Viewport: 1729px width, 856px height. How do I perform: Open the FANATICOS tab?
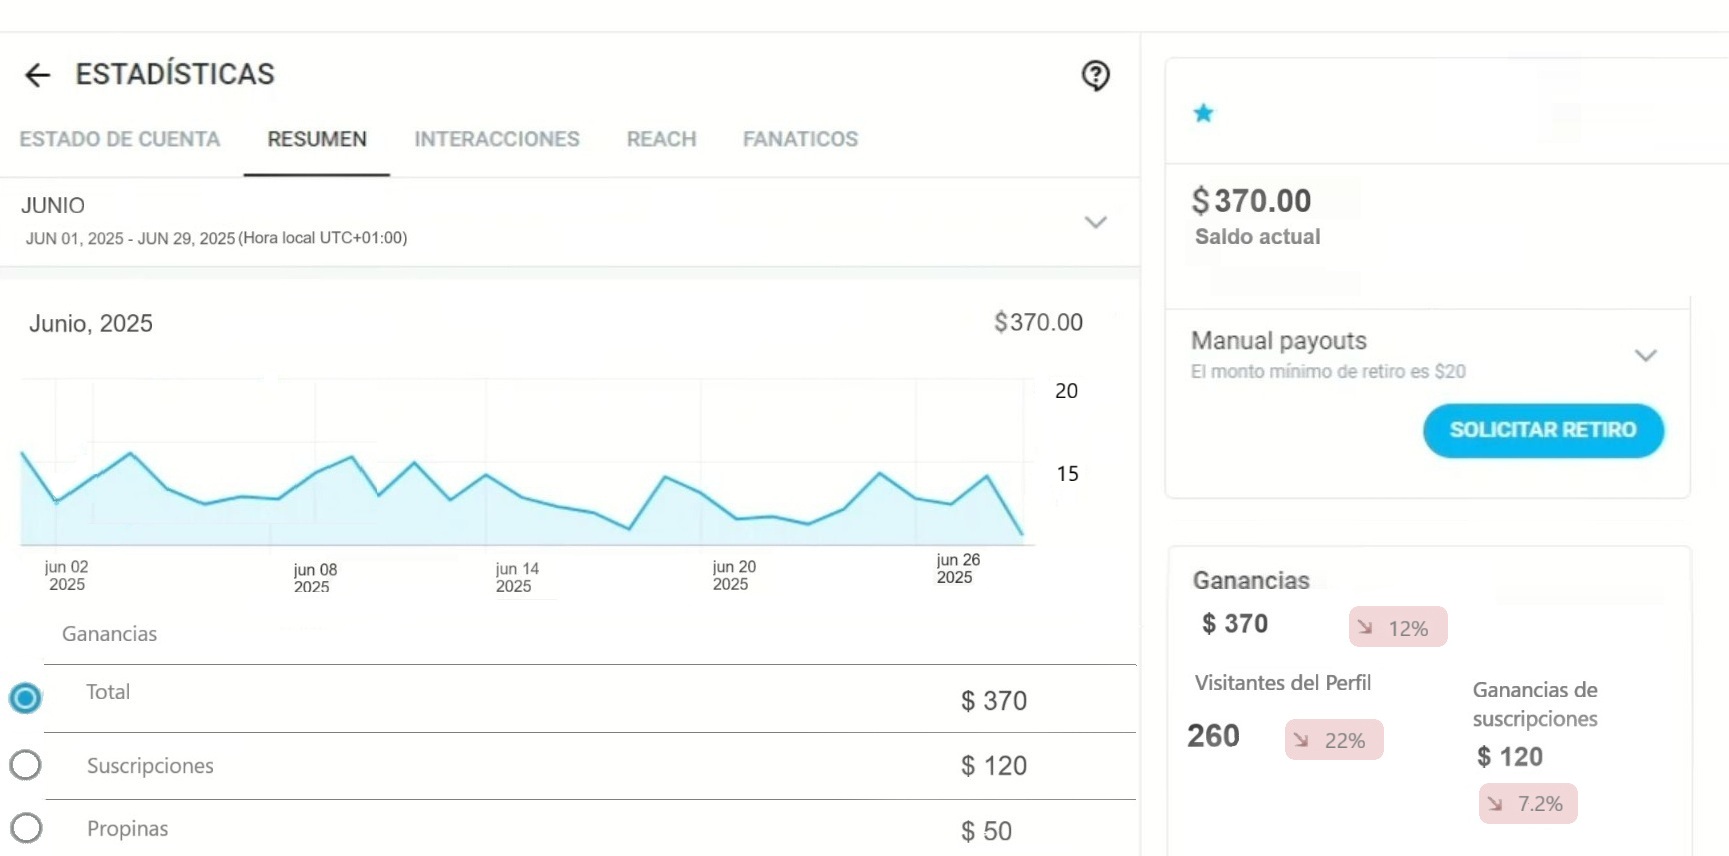click(x=800, y=139)
